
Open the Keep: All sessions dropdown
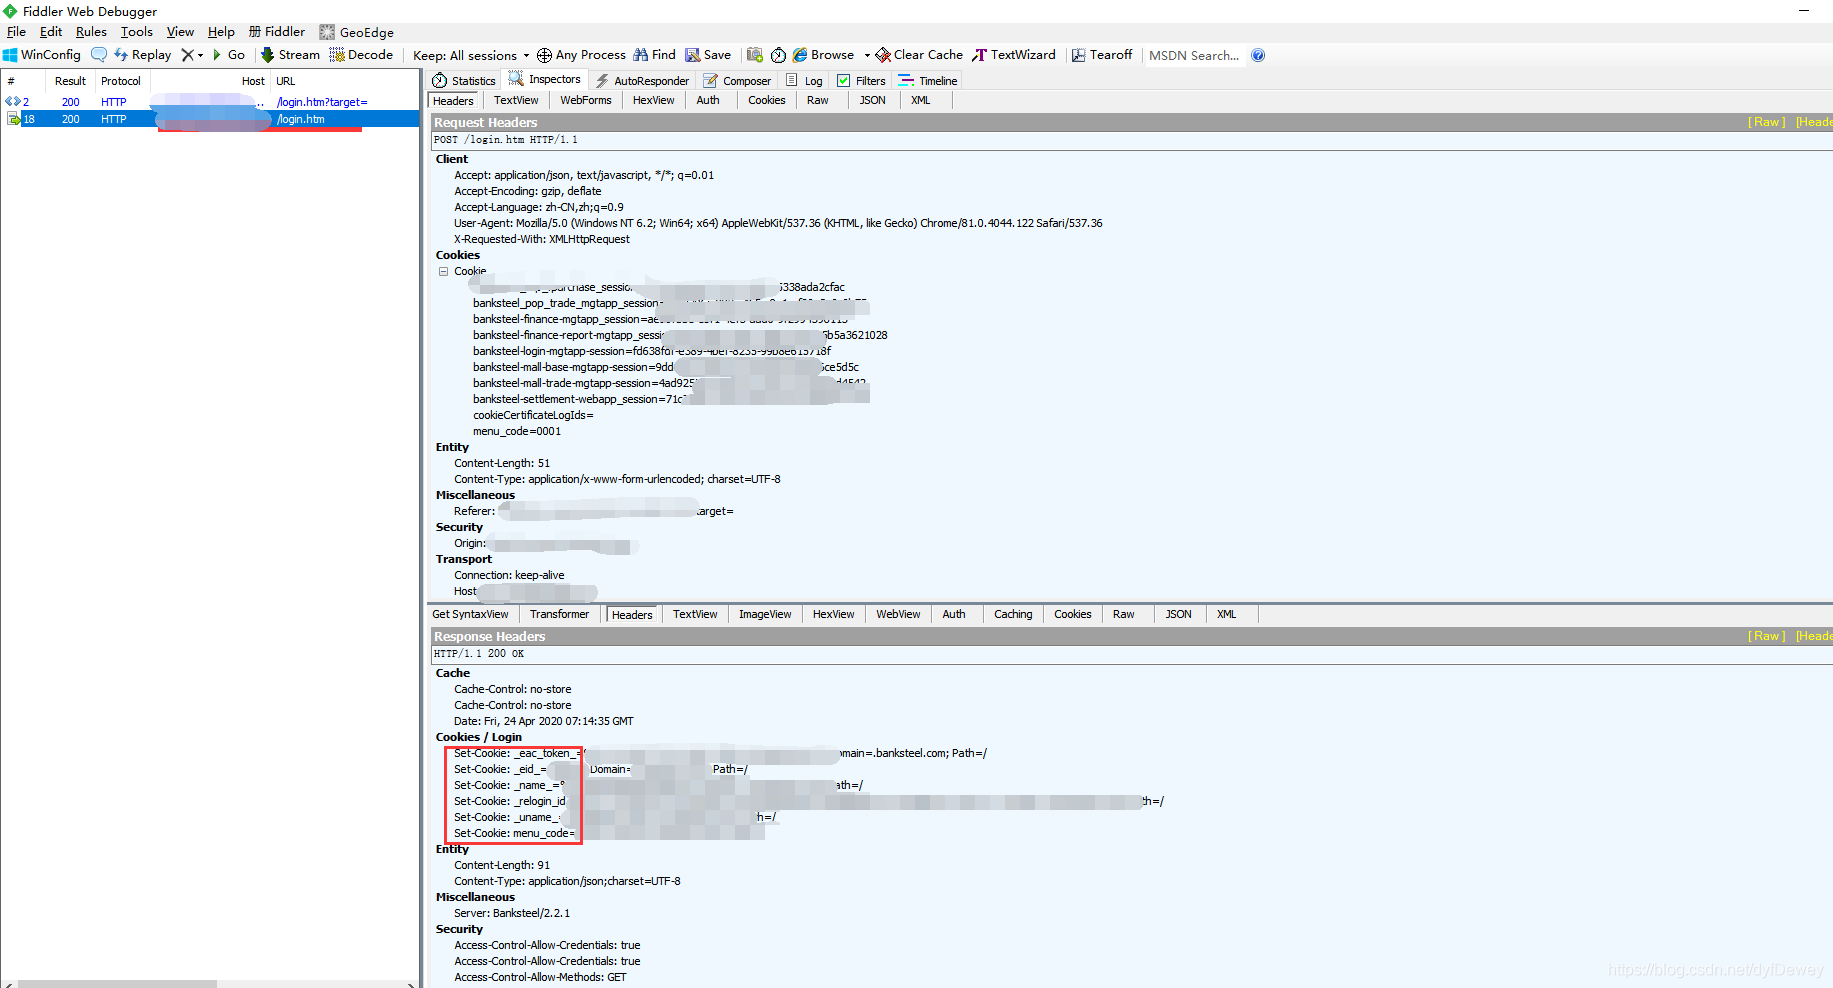[471, 56]
